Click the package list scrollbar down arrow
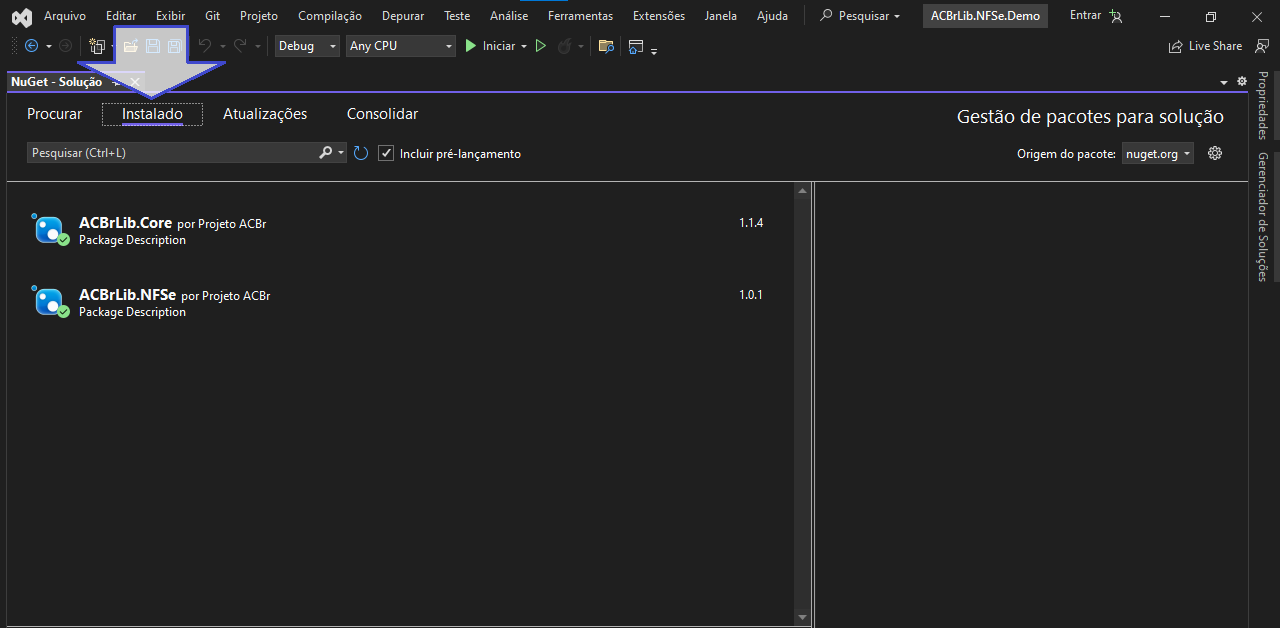The height and width of the screenshot is (628, 1280). (802, 618)
